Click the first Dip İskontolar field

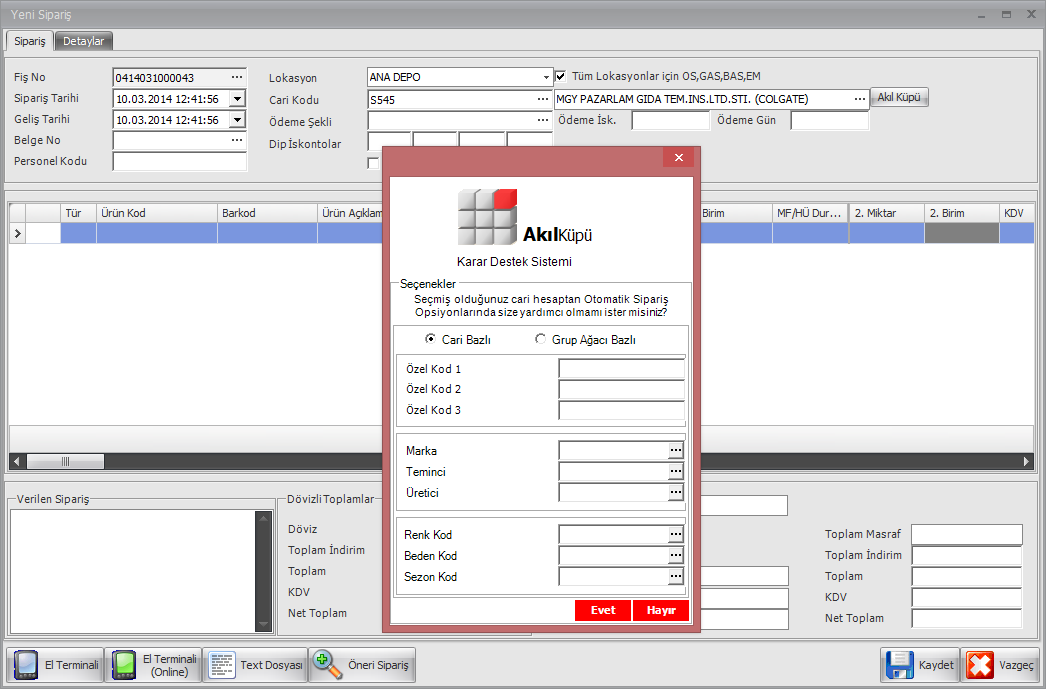coord(389,141)
